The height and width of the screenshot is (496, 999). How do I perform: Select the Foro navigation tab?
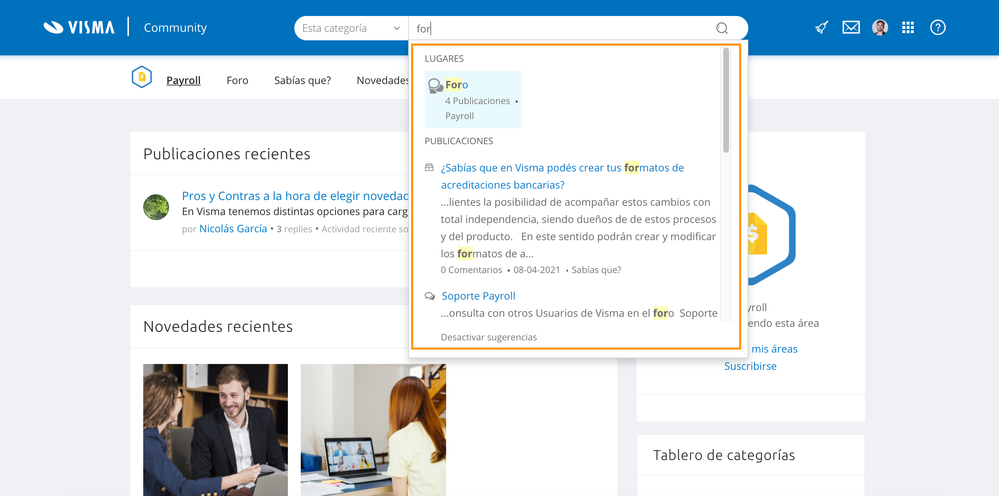click(x=237, y=80)
